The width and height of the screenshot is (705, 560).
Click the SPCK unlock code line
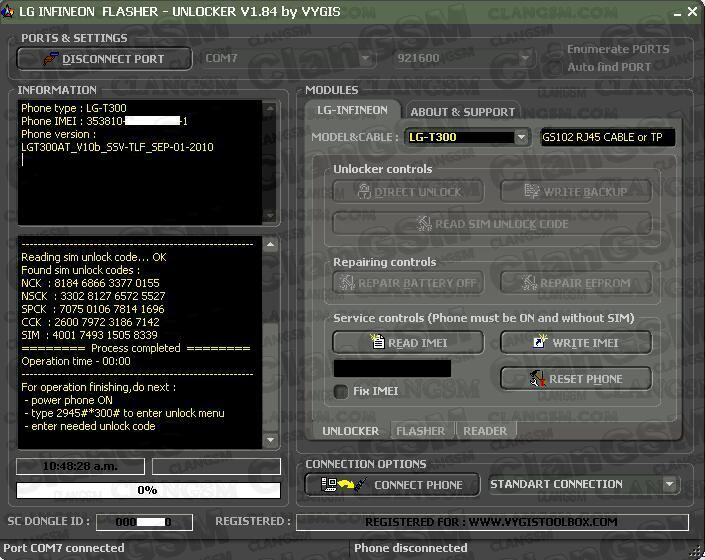coord(93,309)
